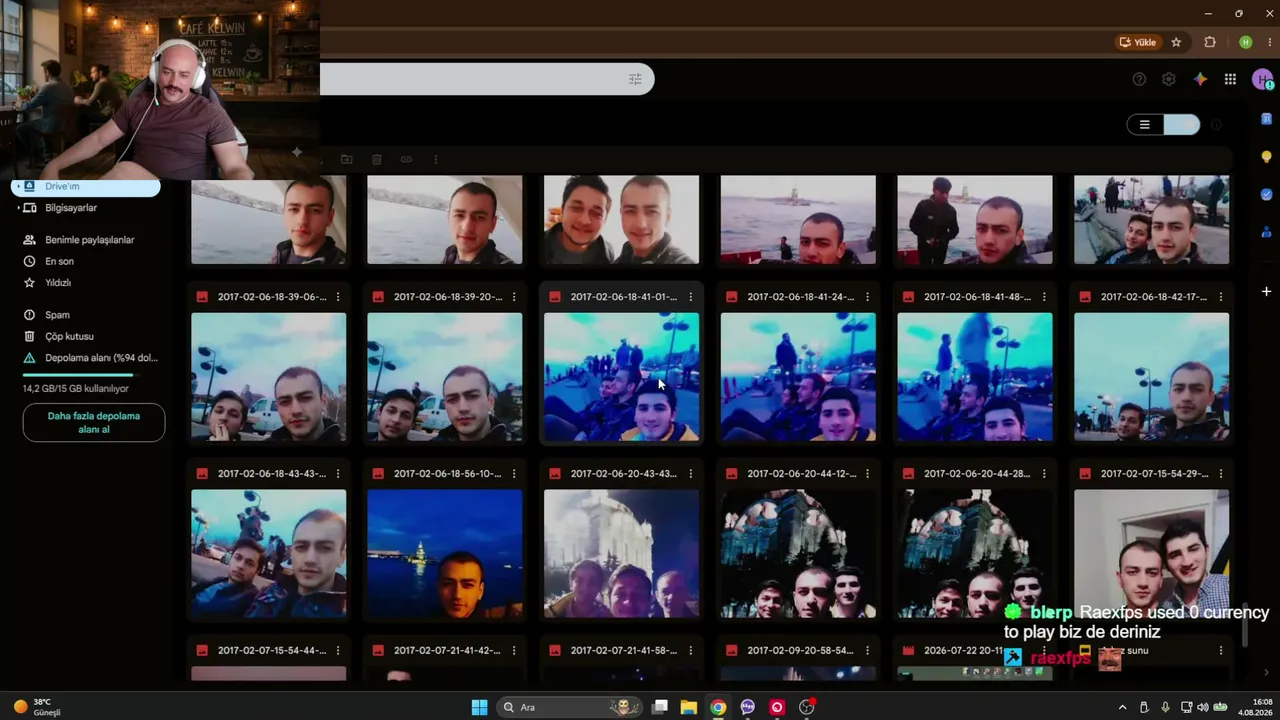The height and width of the screenshot is (720, 1280).
Task: Open Drive settings gear
Action: pos(1169,79)
